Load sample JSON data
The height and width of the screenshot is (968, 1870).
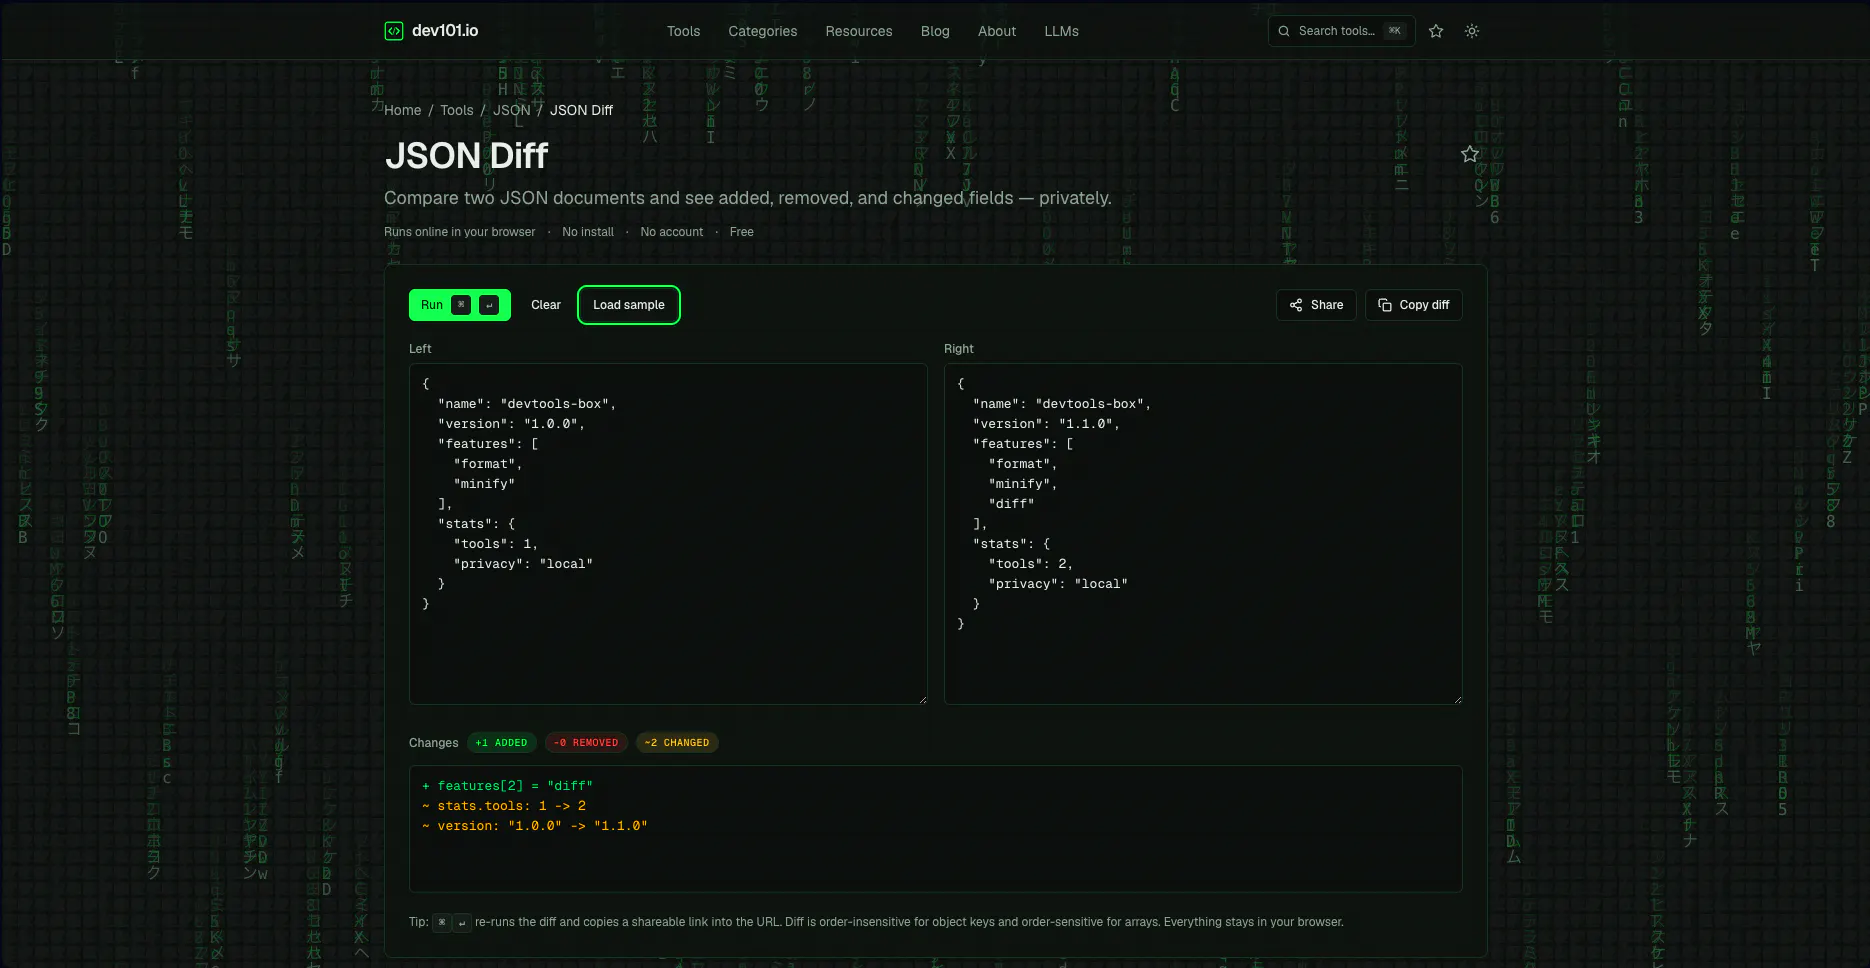[629, 305]
